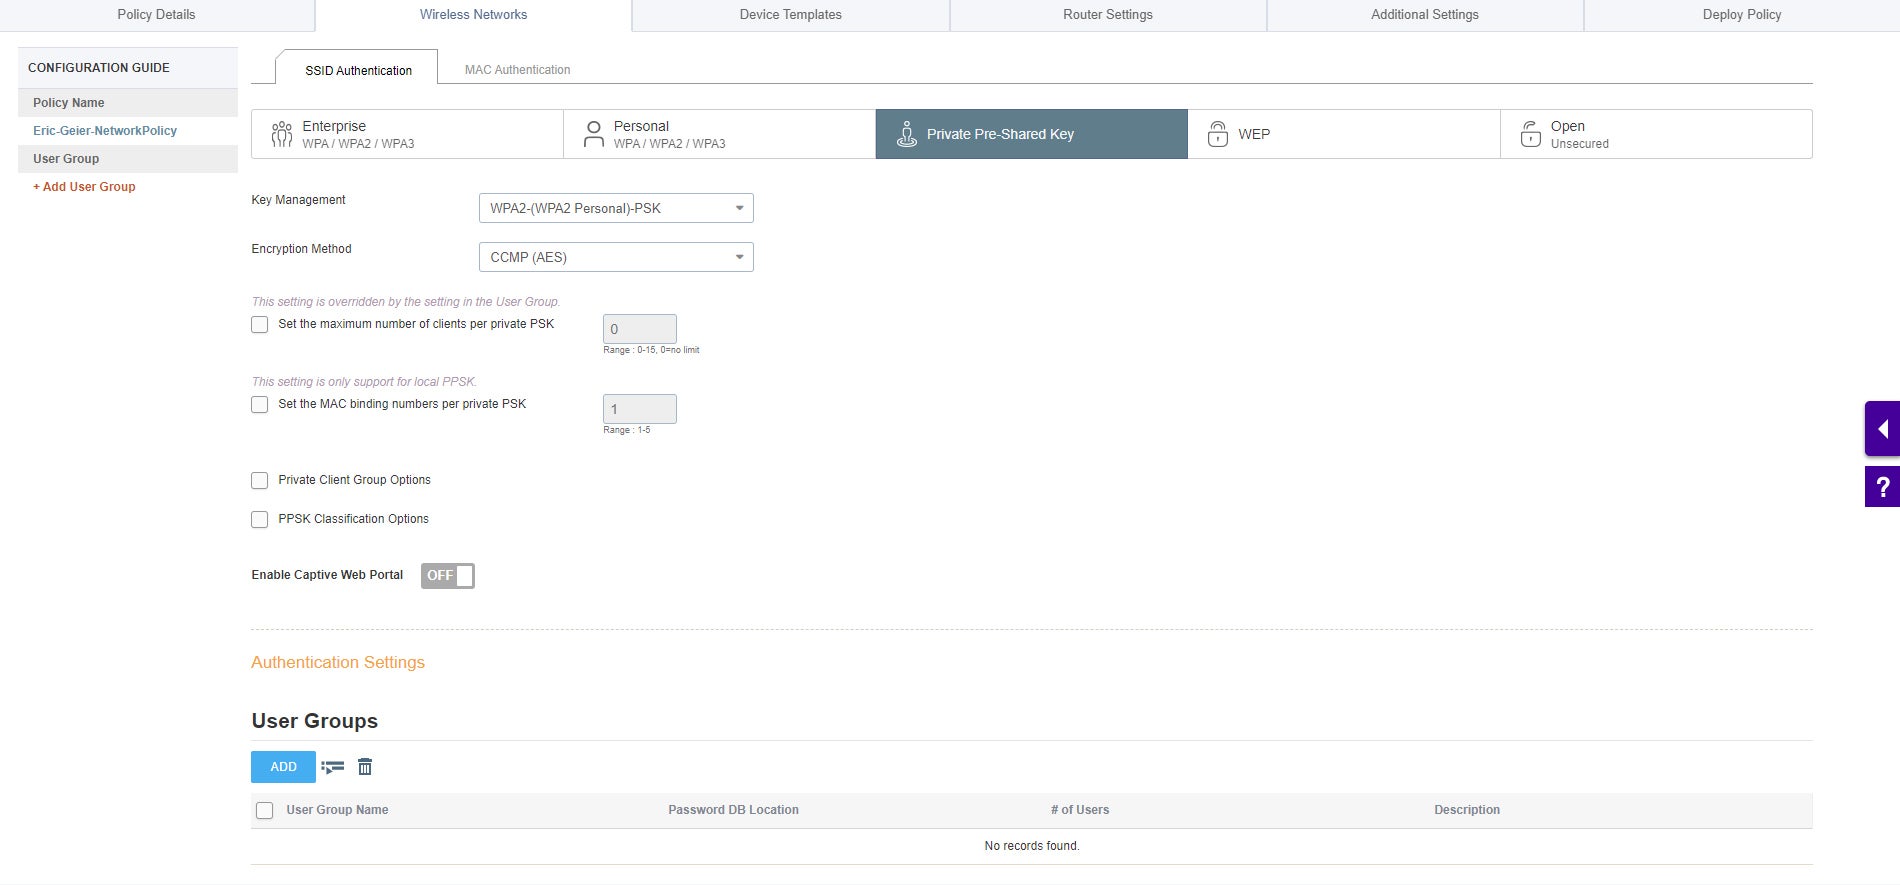Open the Key Management dropdown

616,208
